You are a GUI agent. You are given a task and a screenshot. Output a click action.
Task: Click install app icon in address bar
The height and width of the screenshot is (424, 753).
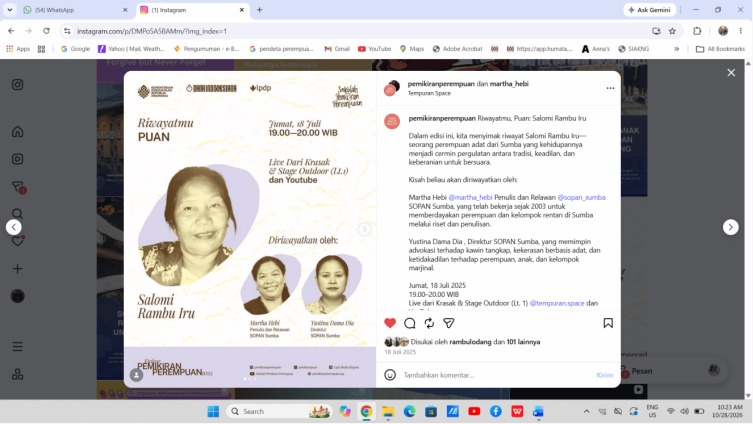point(656,31)
